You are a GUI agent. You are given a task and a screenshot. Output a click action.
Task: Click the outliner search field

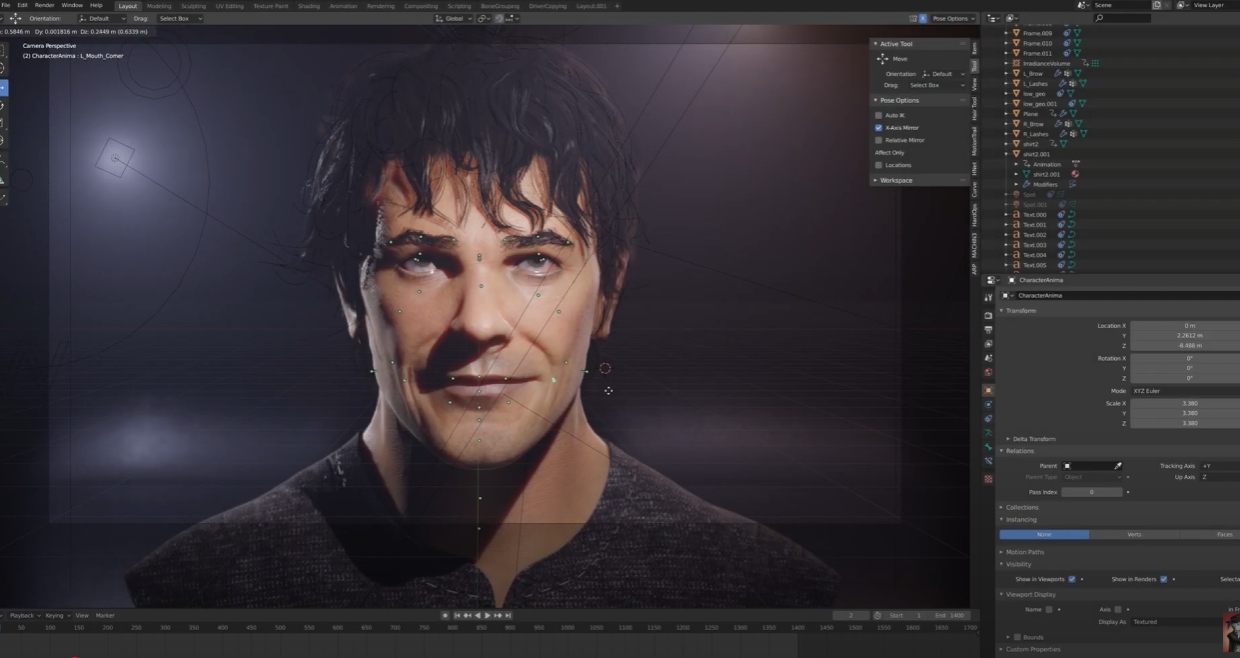[1122, 19]
